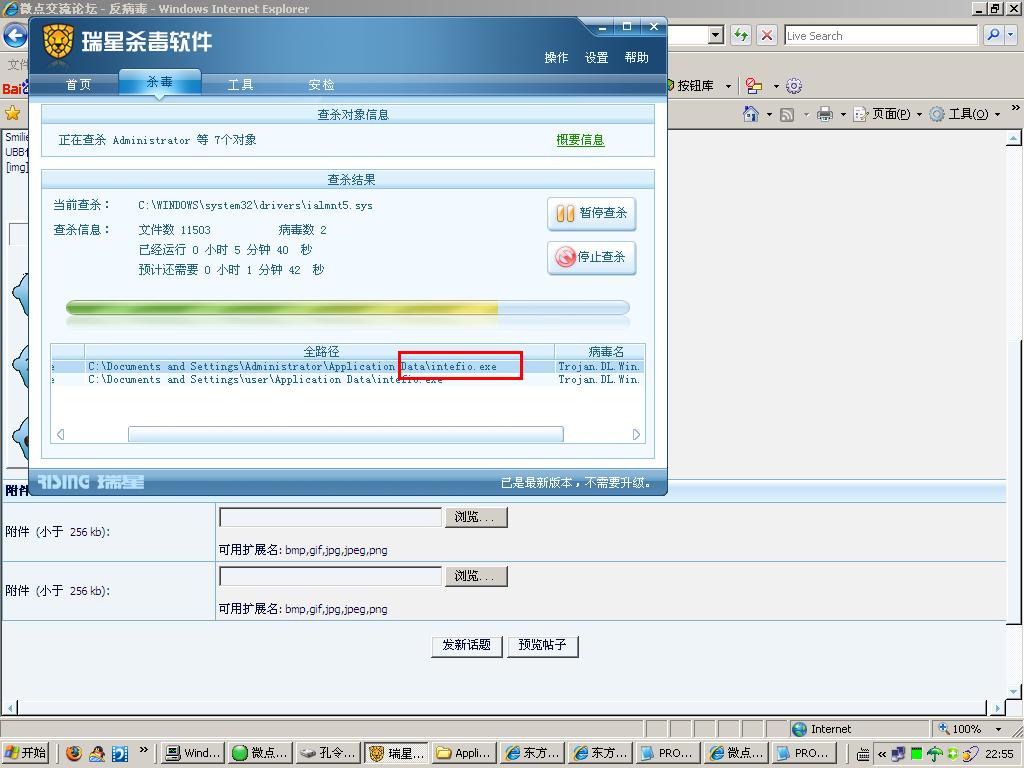Viewport: 1024px width, 768px height.
Task: Select the Administrator intefio.exe result row
Action: coord(347,366)
